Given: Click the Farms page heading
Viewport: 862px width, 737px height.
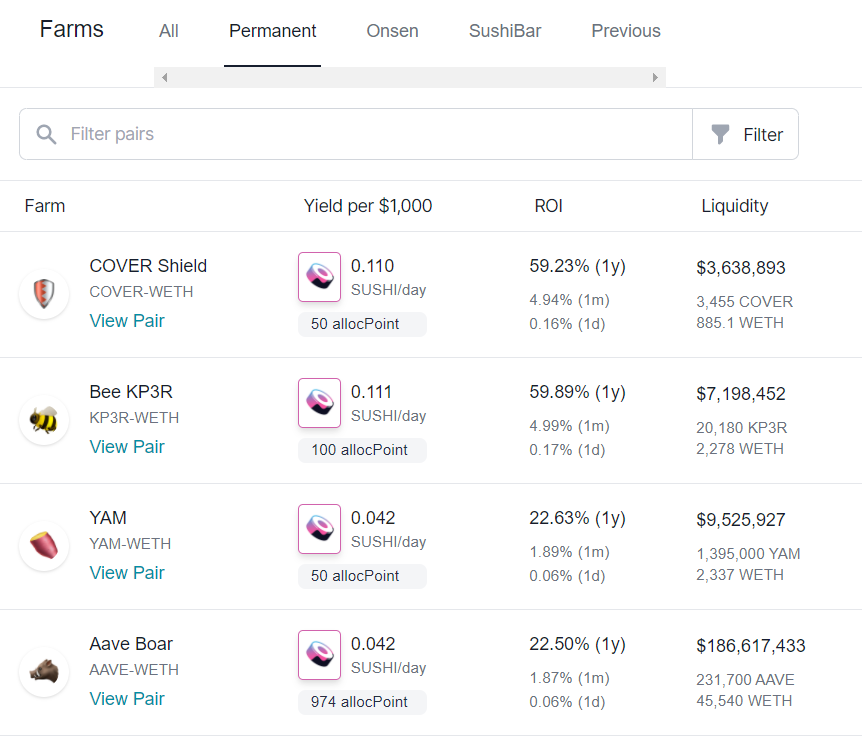Looking at the screenshot, I should pyautogui.click(x=71, y=29).
